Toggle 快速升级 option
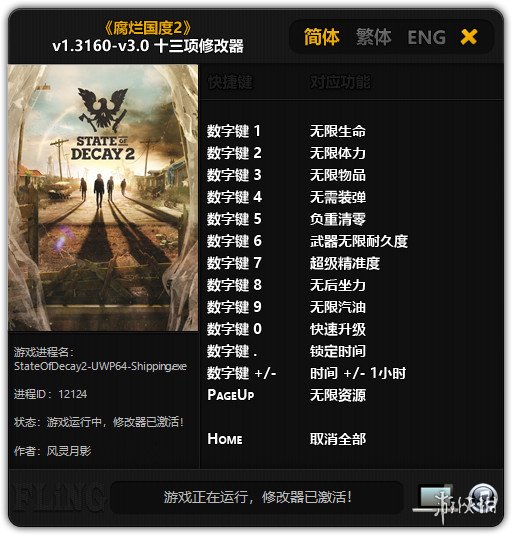Screen dimensions: 512x535 [x=338, y=329]
